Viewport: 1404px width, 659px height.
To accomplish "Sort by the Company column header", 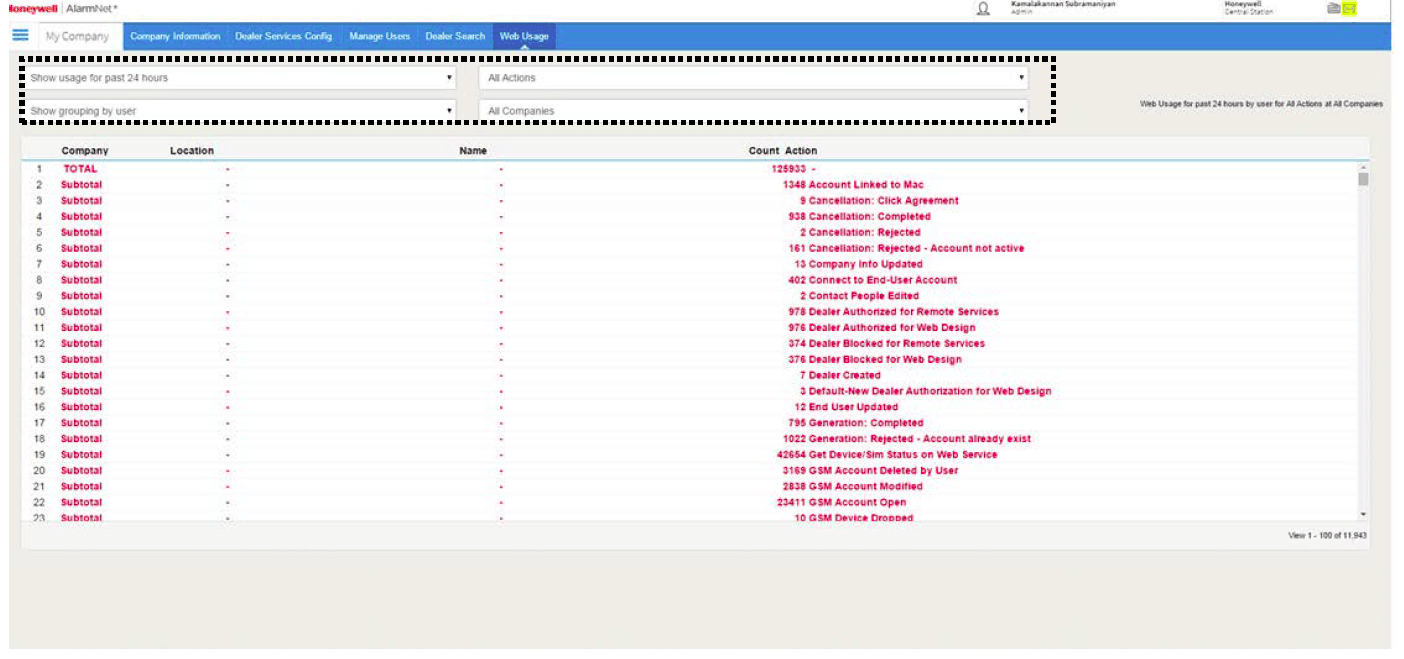I will pyautogui.click(x=85, y=151).
